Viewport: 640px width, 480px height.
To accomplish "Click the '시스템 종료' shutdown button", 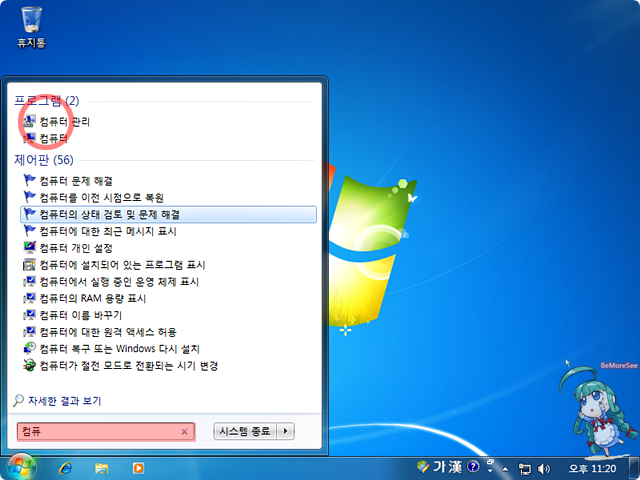I will 245,431.
